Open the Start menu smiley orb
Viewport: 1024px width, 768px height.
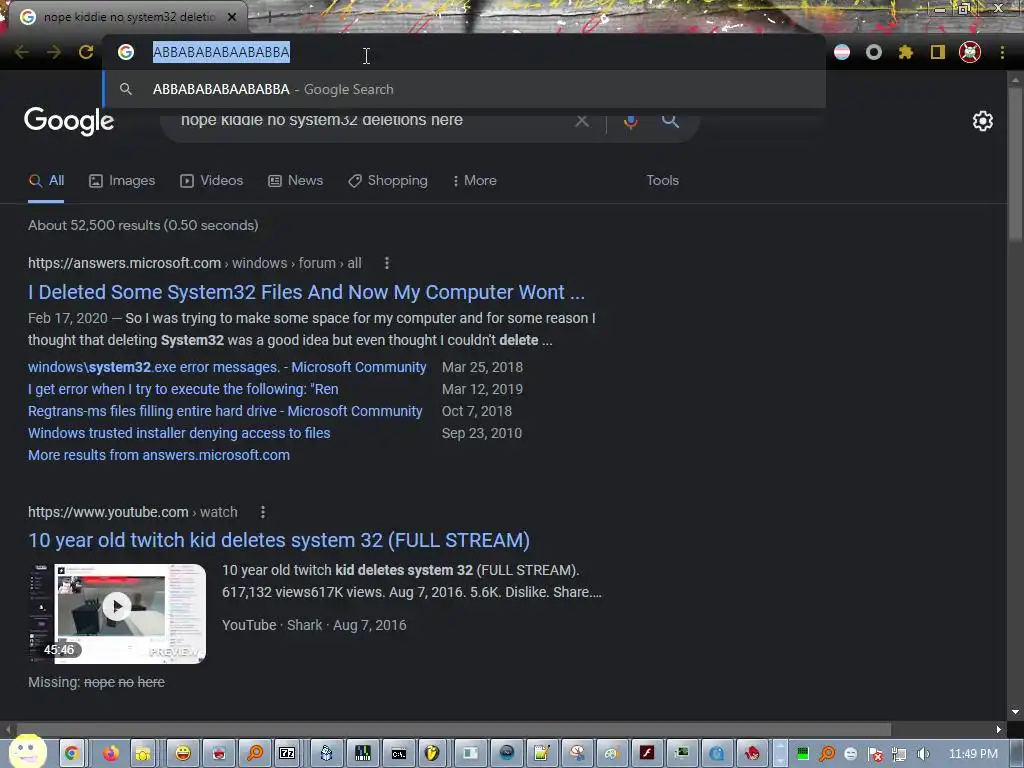click(27, 751)
